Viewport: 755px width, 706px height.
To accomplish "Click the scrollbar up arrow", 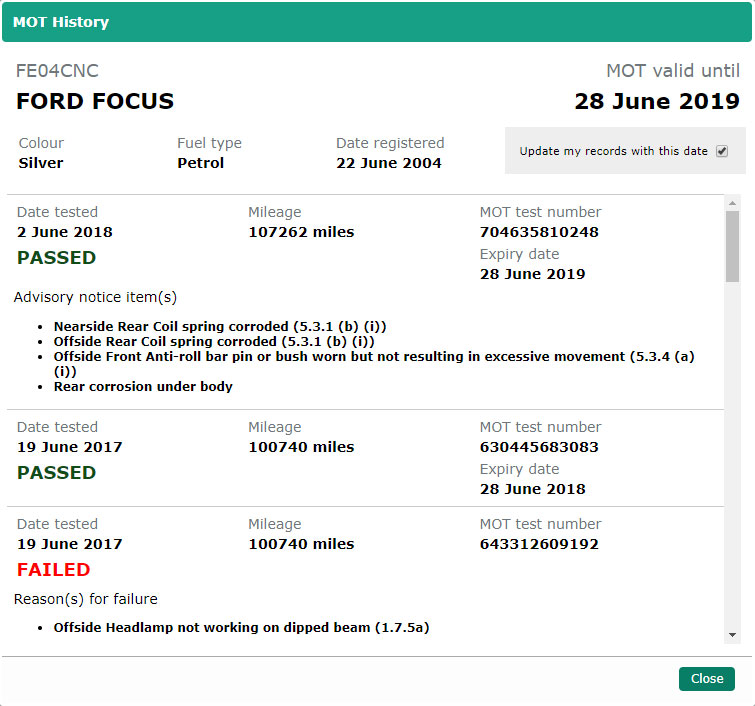I will (733, 203).
